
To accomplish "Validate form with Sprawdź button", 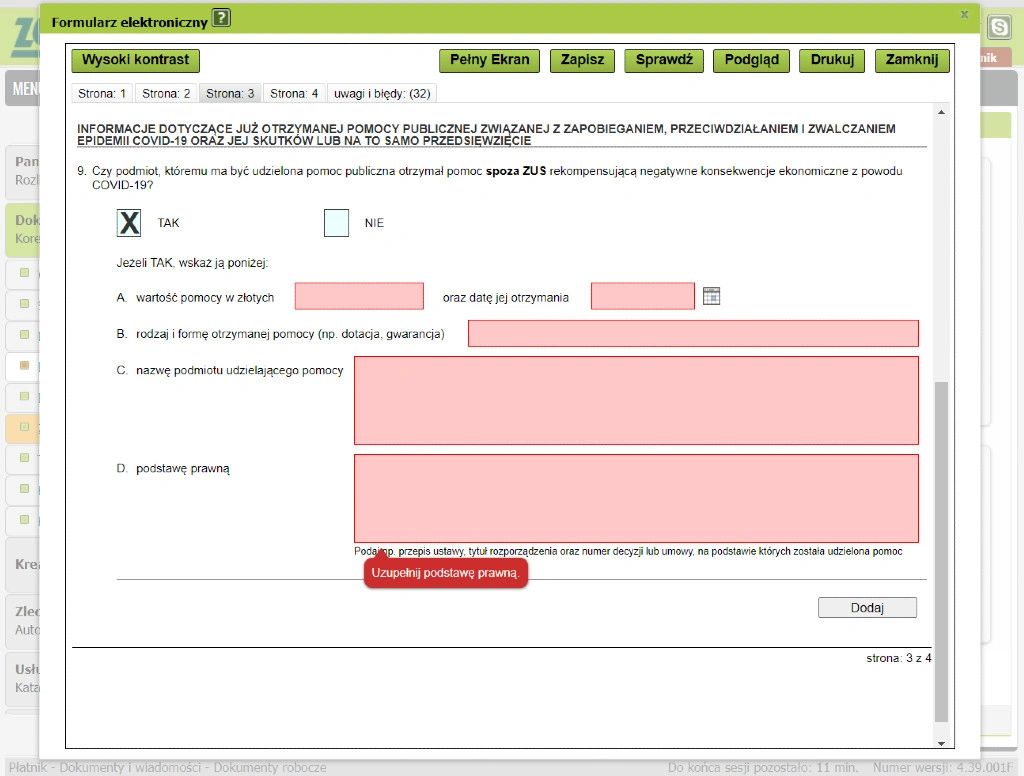I will point(664,60).
